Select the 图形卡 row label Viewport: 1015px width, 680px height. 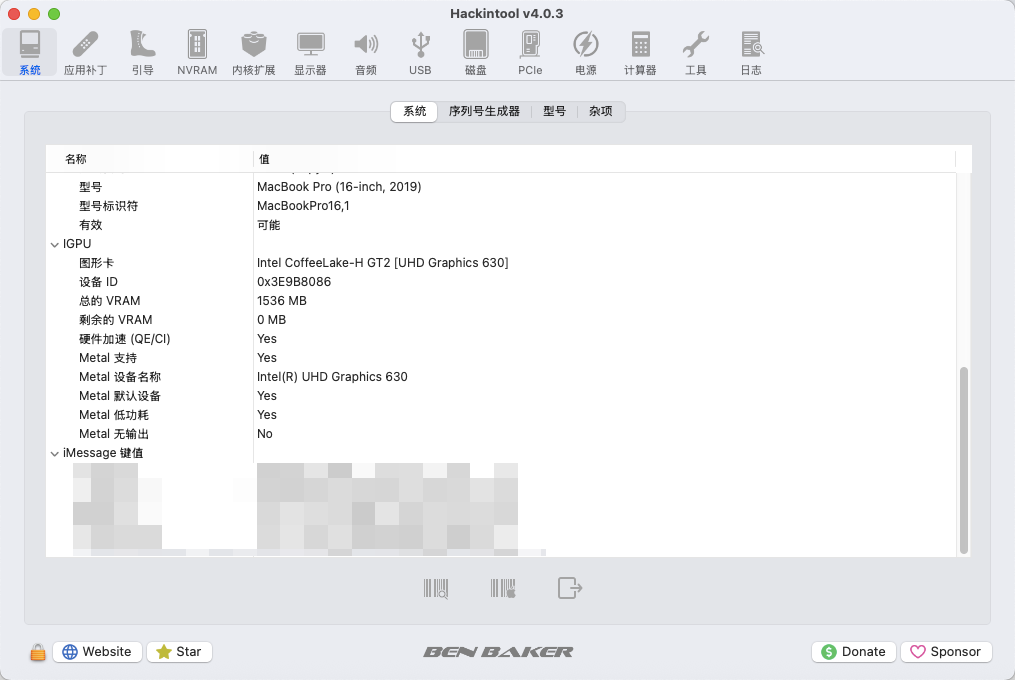96,263
